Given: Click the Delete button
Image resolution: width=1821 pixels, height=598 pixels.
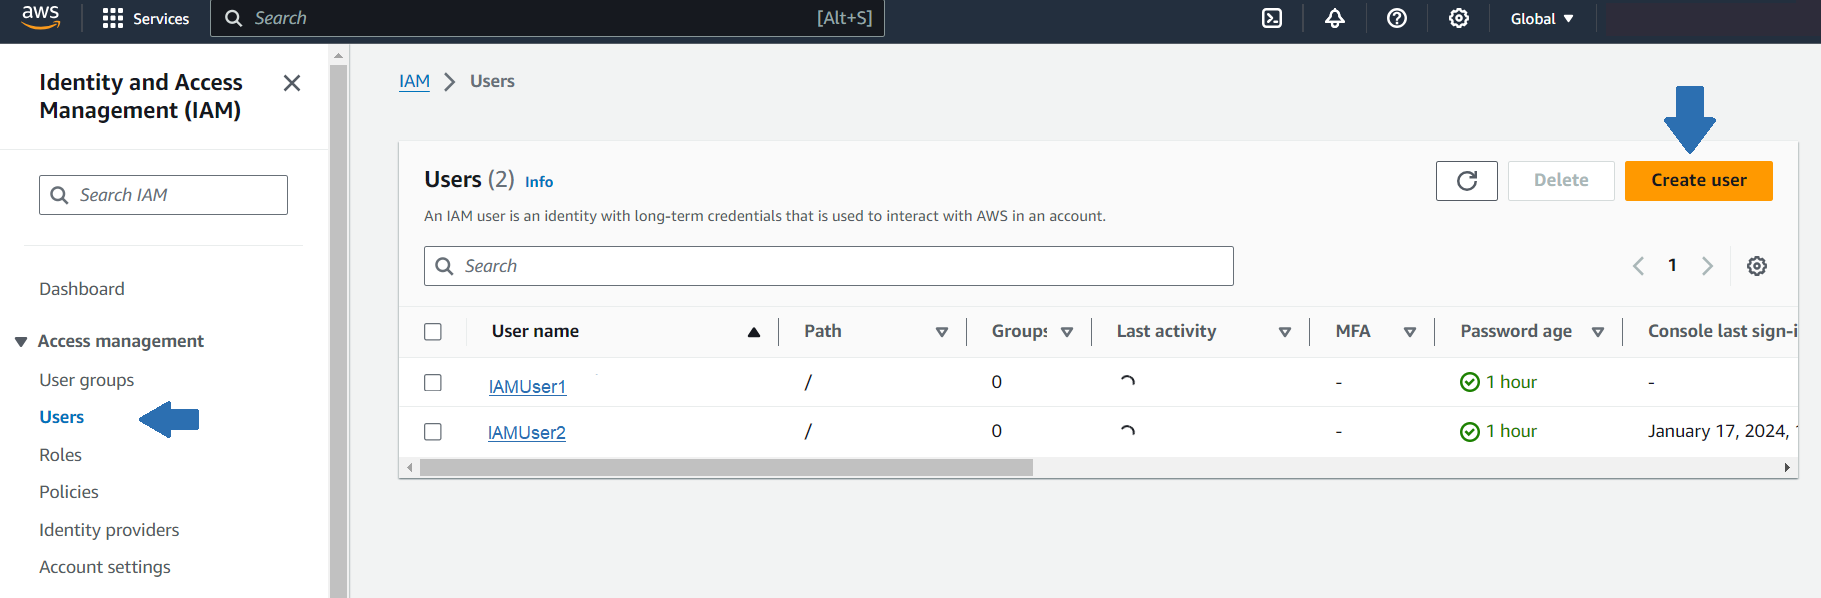Looking at the screenshot, I should click(1561, 181).
